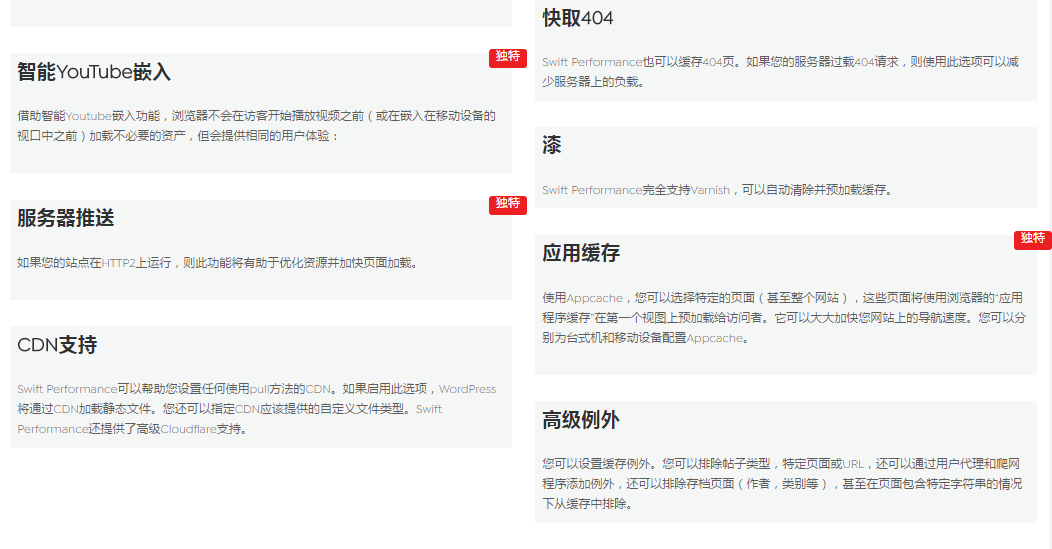Screen dimensions: 1052x549
Task: Click Swift Performance at start of CDN description
Action: tap(67, 389)
